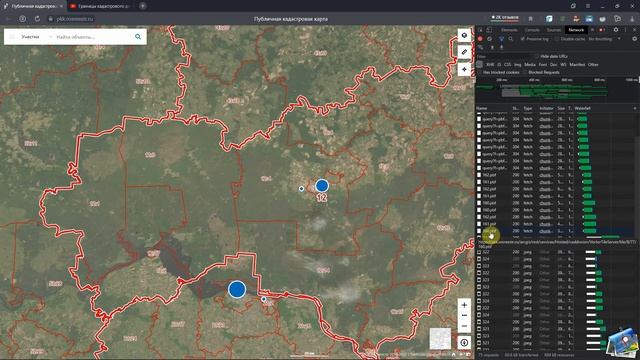The width and height of the screenshot is (640, 360).
Task: Reload the page with browser refresh icon
Action: click(37, 19)
